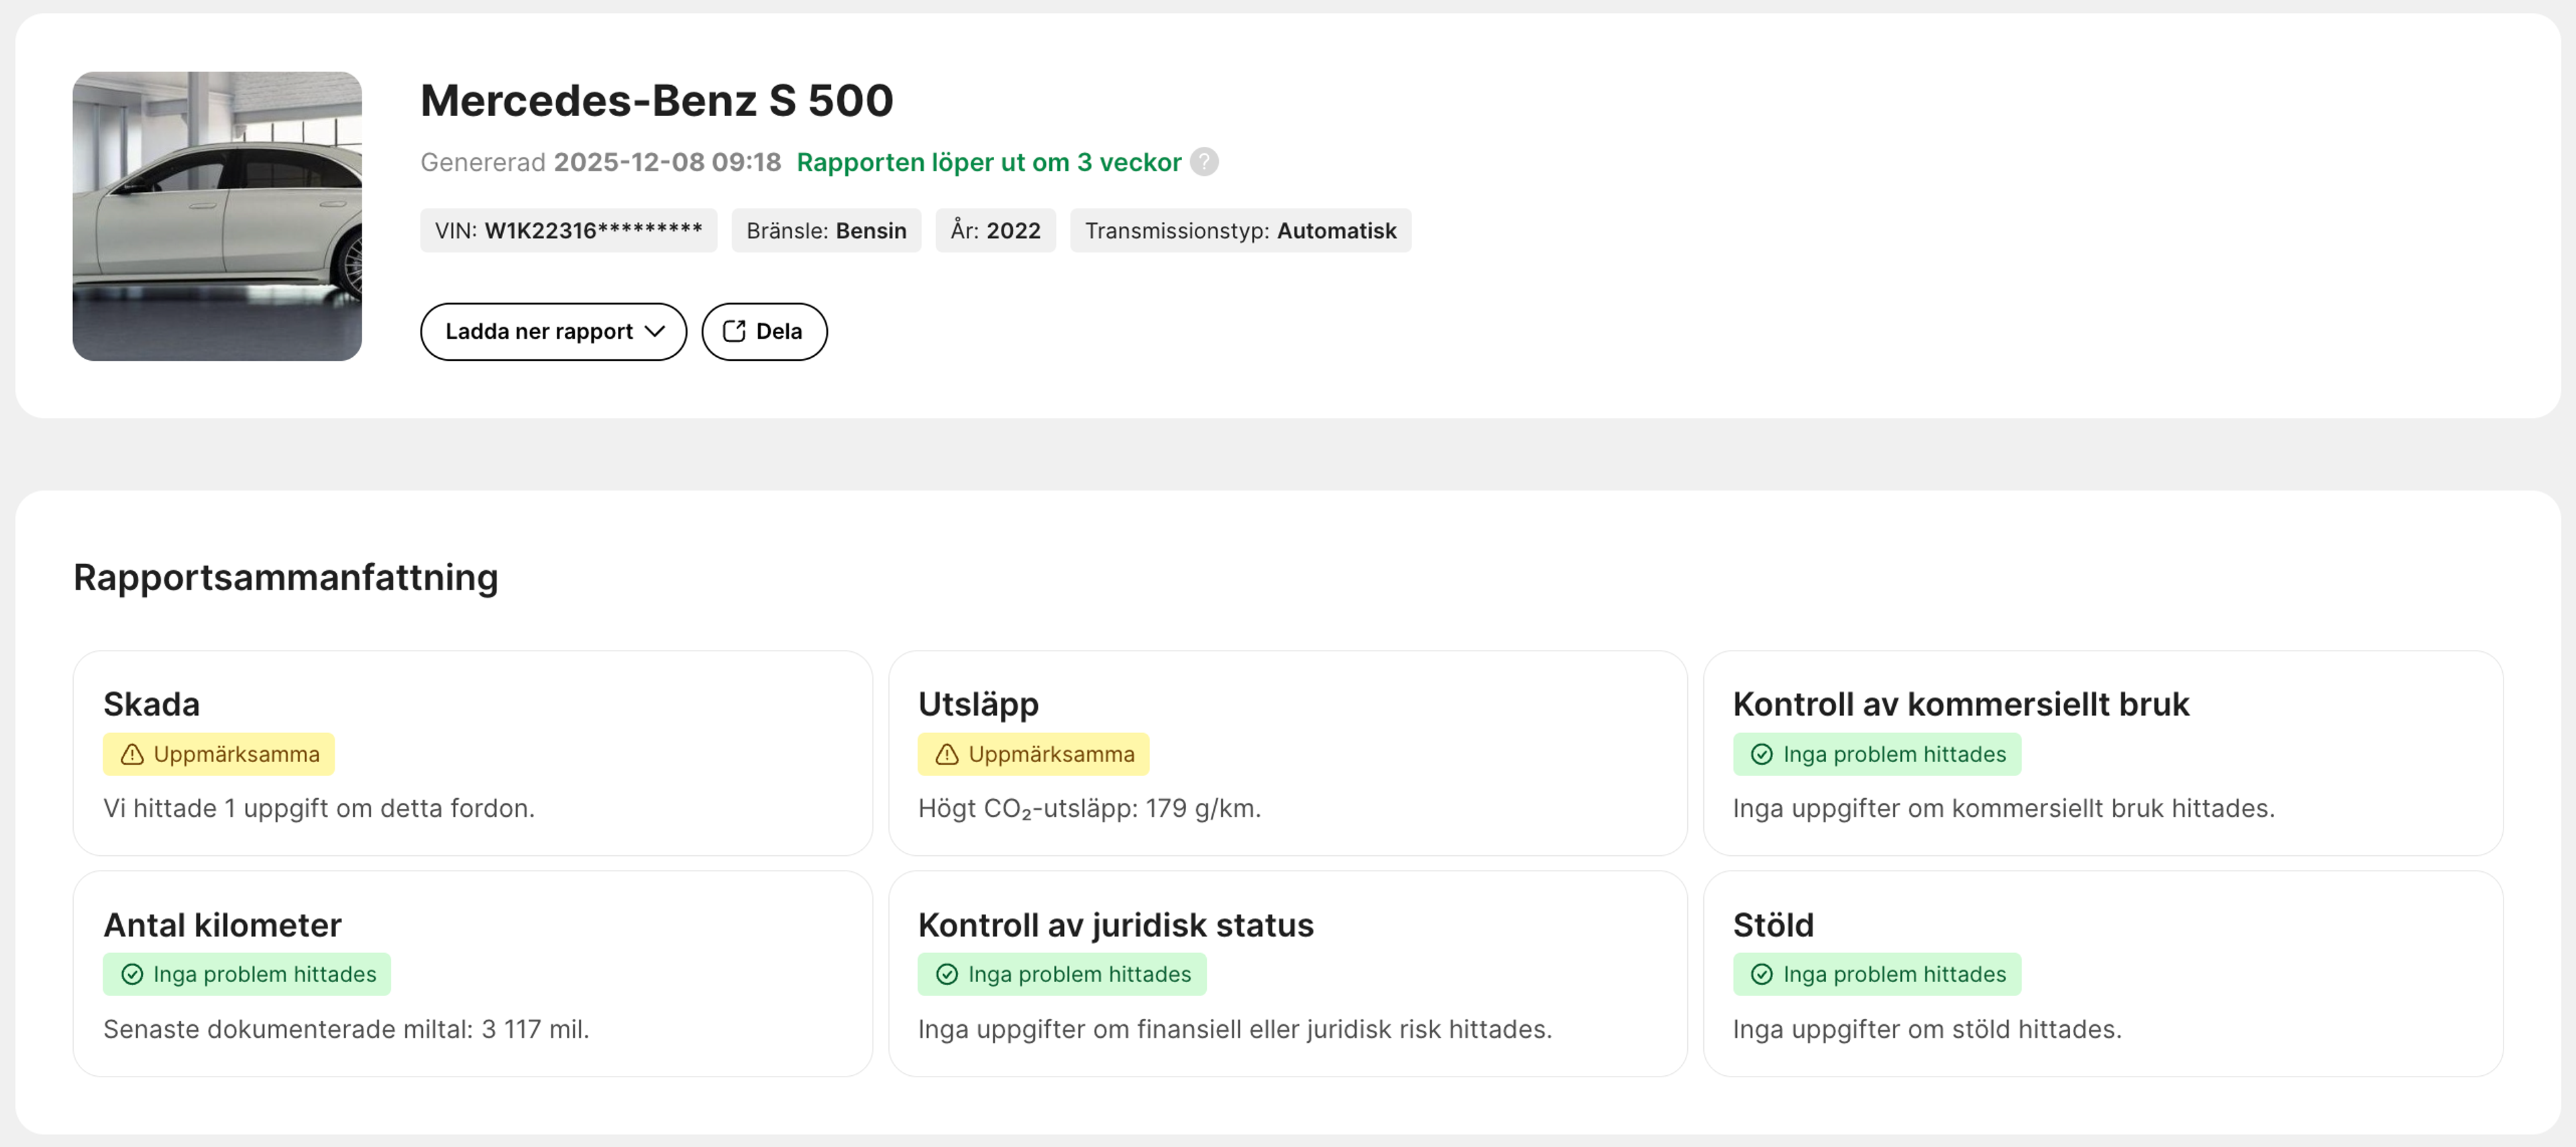Click 'Inga problem hittades' badge under Antal kilometer
The image size is (2576, 1147).
point(246,974)
